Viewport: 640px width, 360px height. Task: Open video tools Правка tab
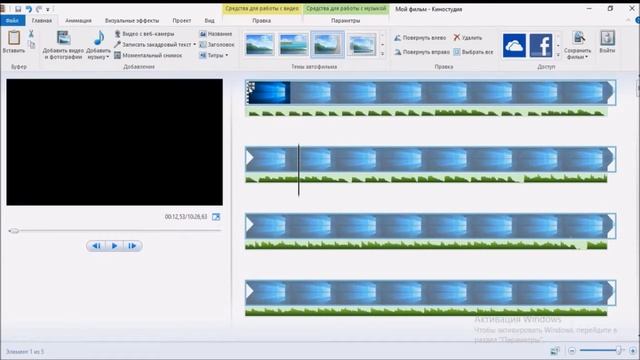coord(261,20)
